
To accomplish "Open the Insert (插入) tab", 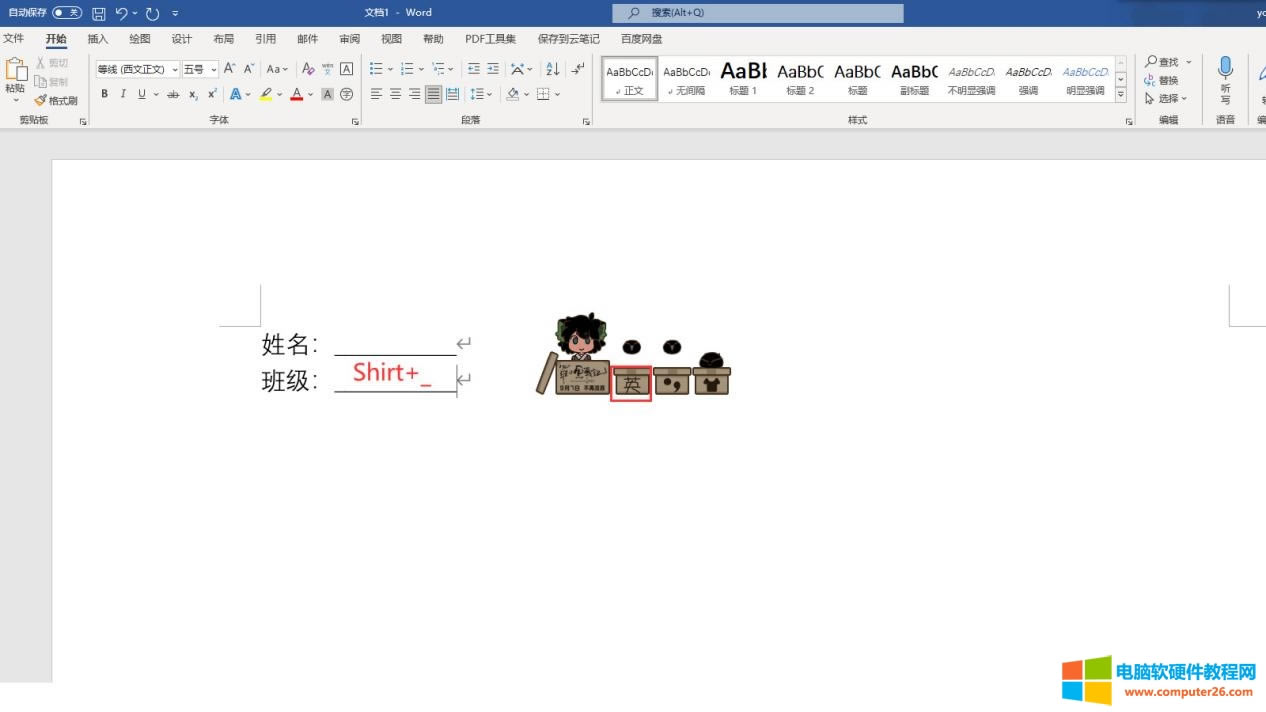I will click(x=98, y=39).
